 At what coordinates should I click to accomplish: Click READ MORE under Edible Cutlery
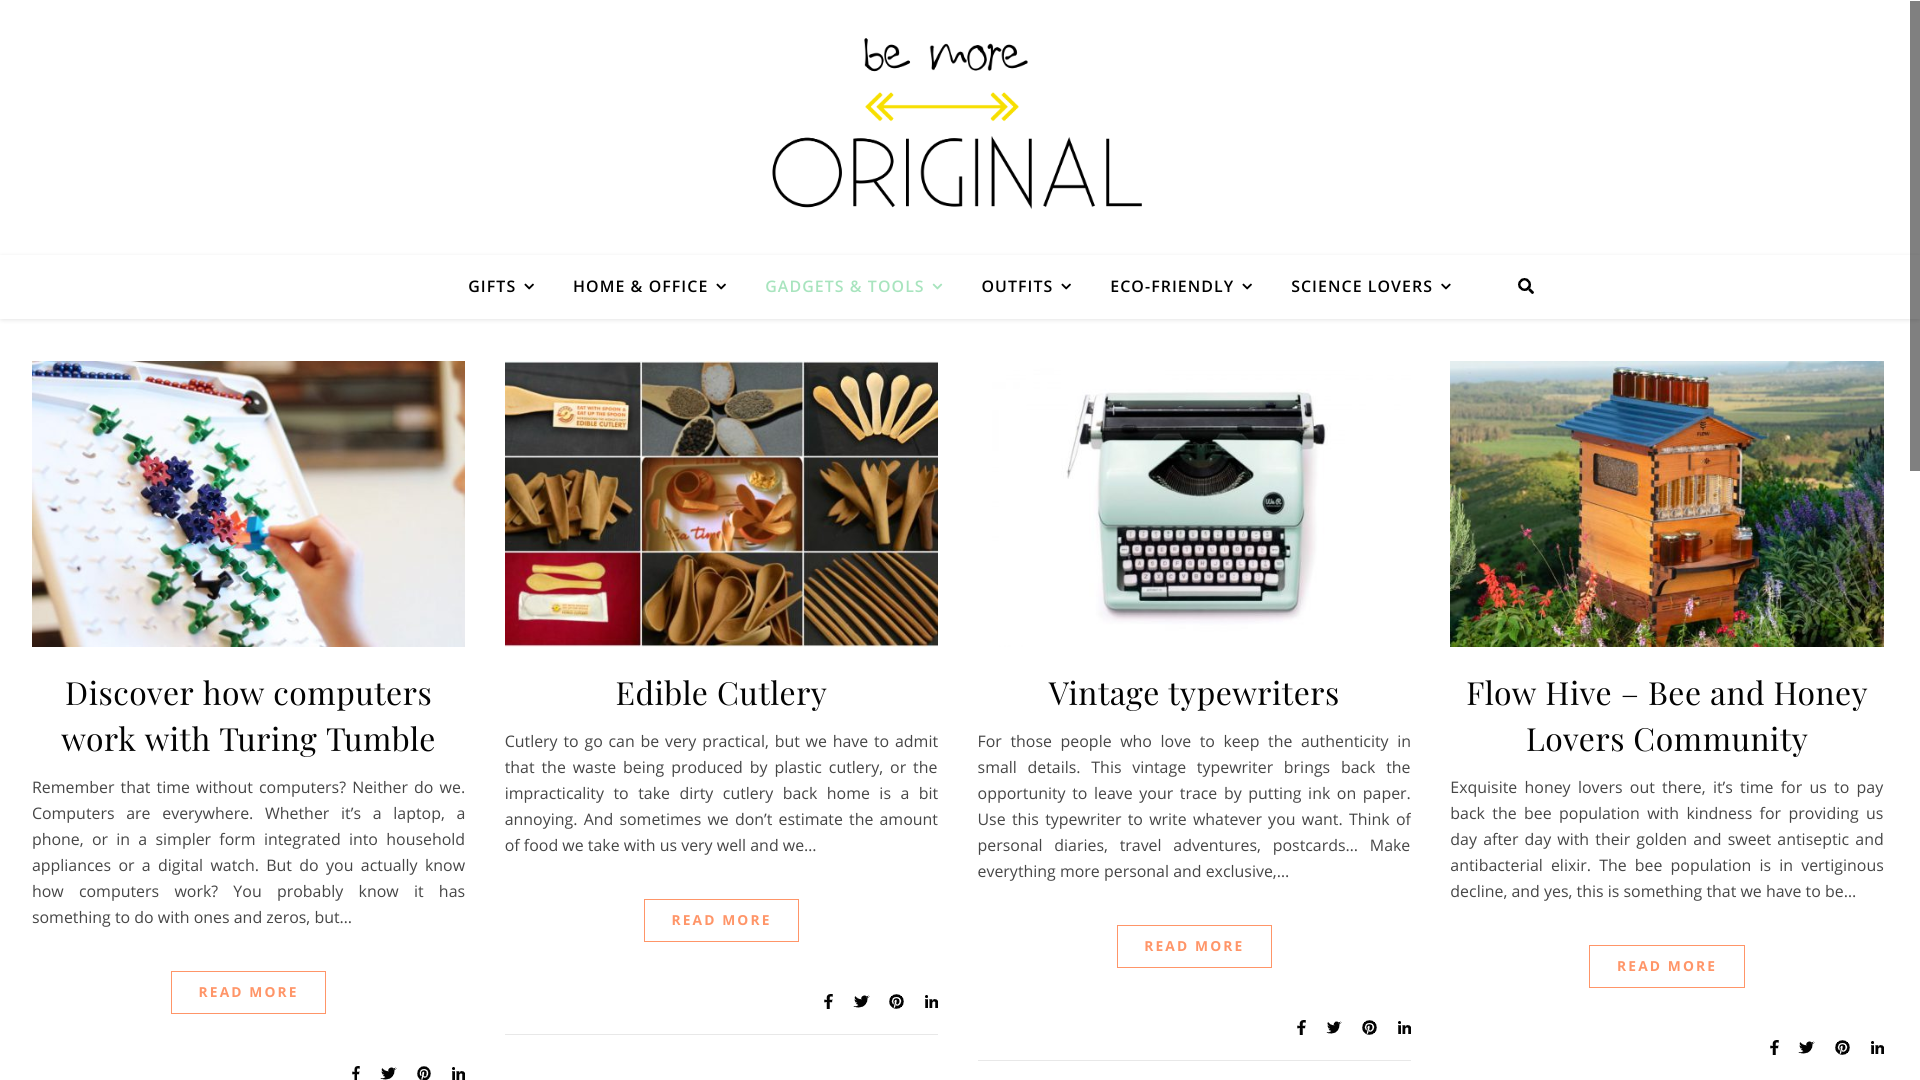(x=721, y=920)
